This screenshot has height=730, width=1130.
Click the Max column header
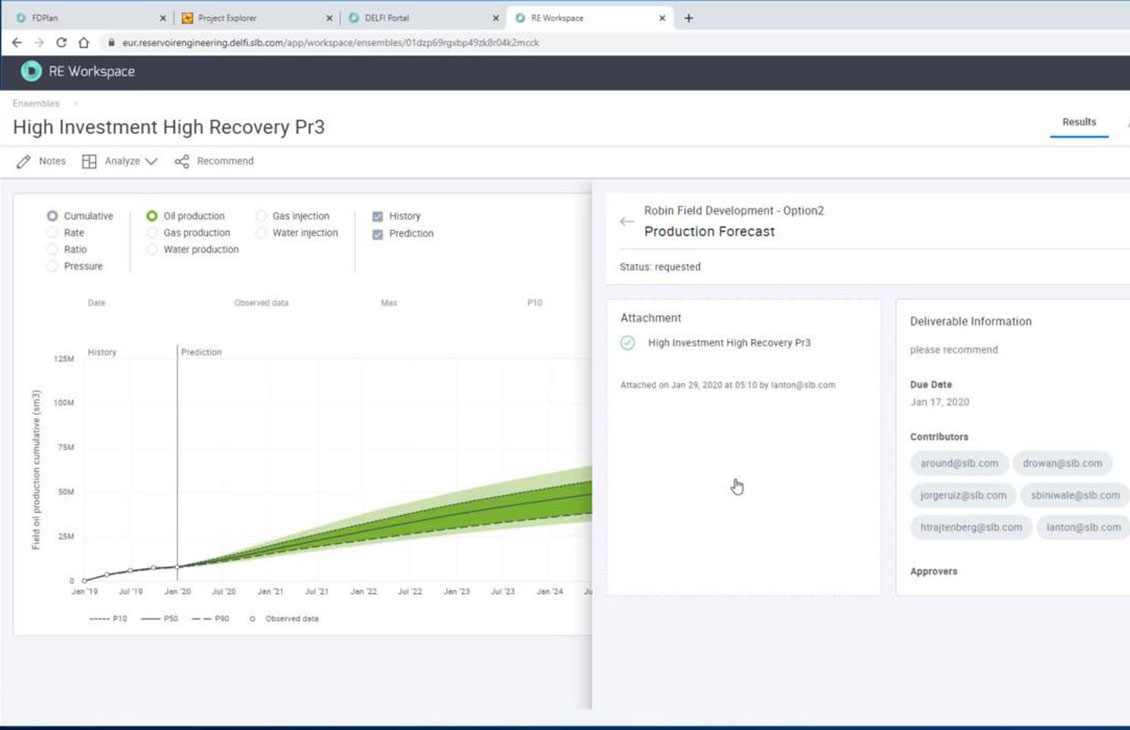[x=388, y=303]
